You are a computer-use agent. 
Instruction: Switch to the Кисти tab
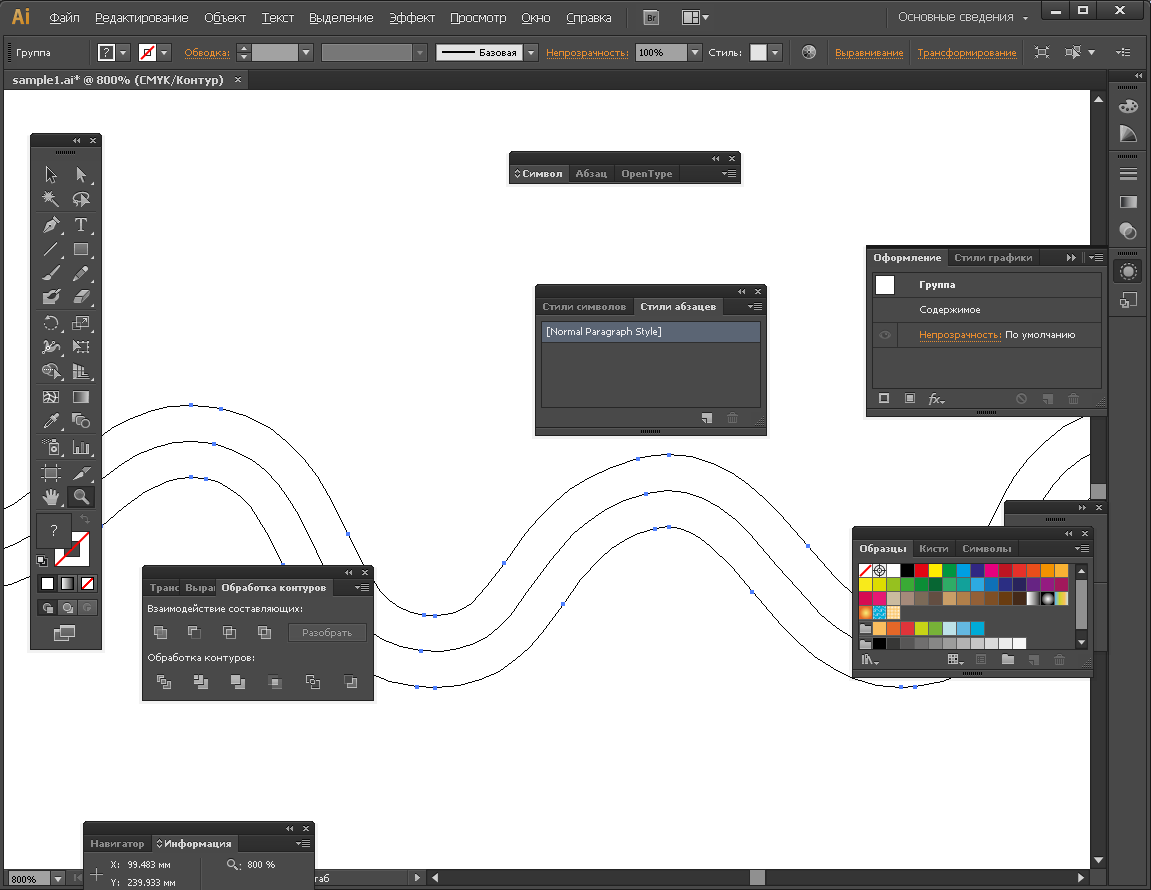point(934,549)
